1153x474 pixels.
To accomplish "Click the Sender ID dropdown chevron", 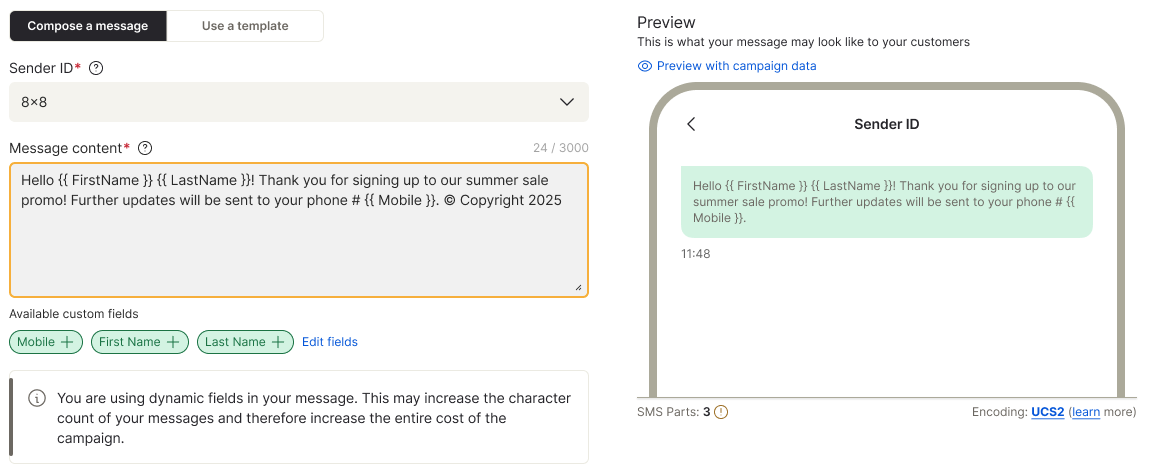I will pyautogui.click(x=567, y=102).
